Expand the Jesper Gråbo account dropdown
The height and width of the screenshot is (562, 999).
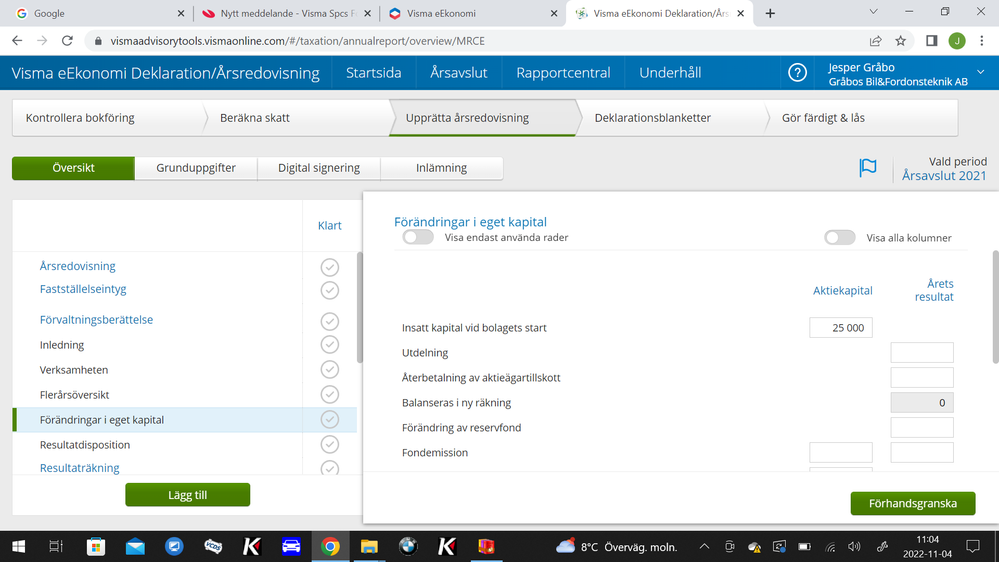tap(980, 73)
